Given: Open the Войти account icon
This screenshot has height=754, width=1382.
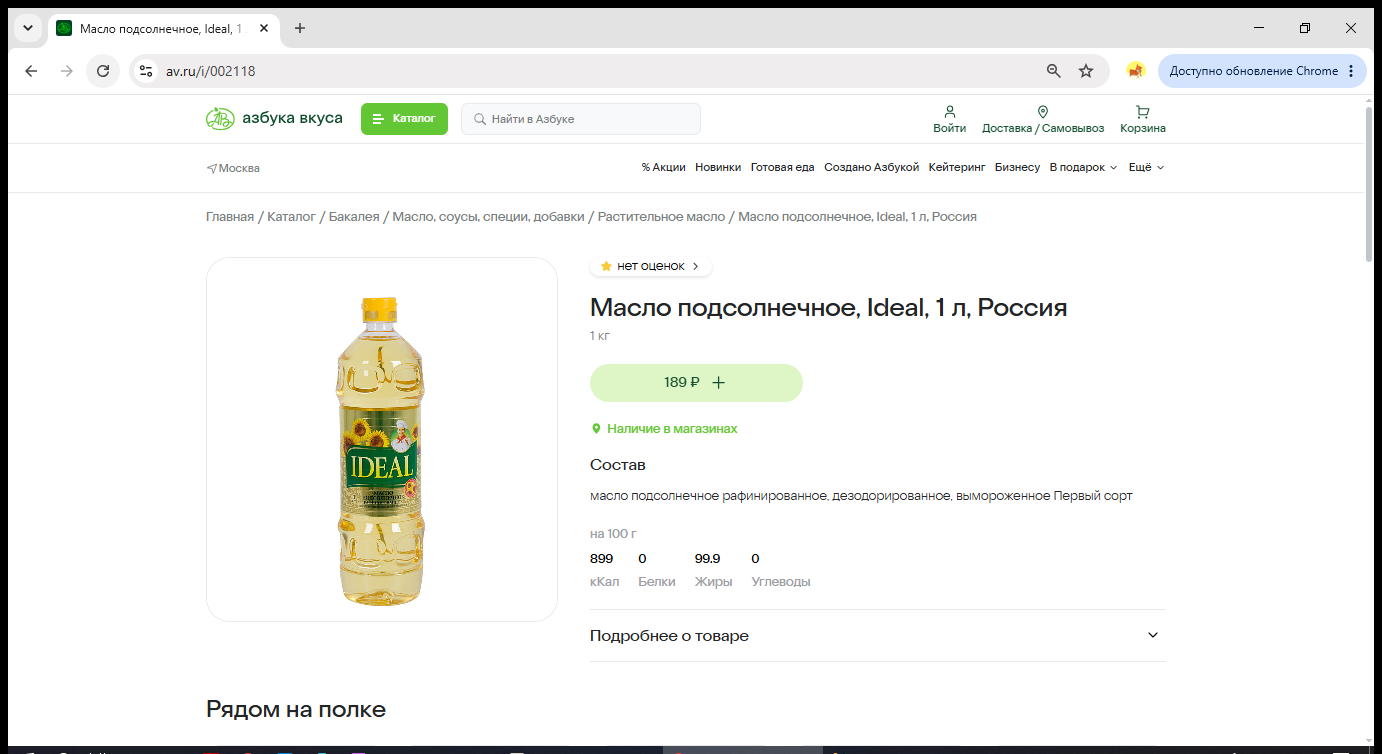Looking at the screenshot, I should point(950,119).
